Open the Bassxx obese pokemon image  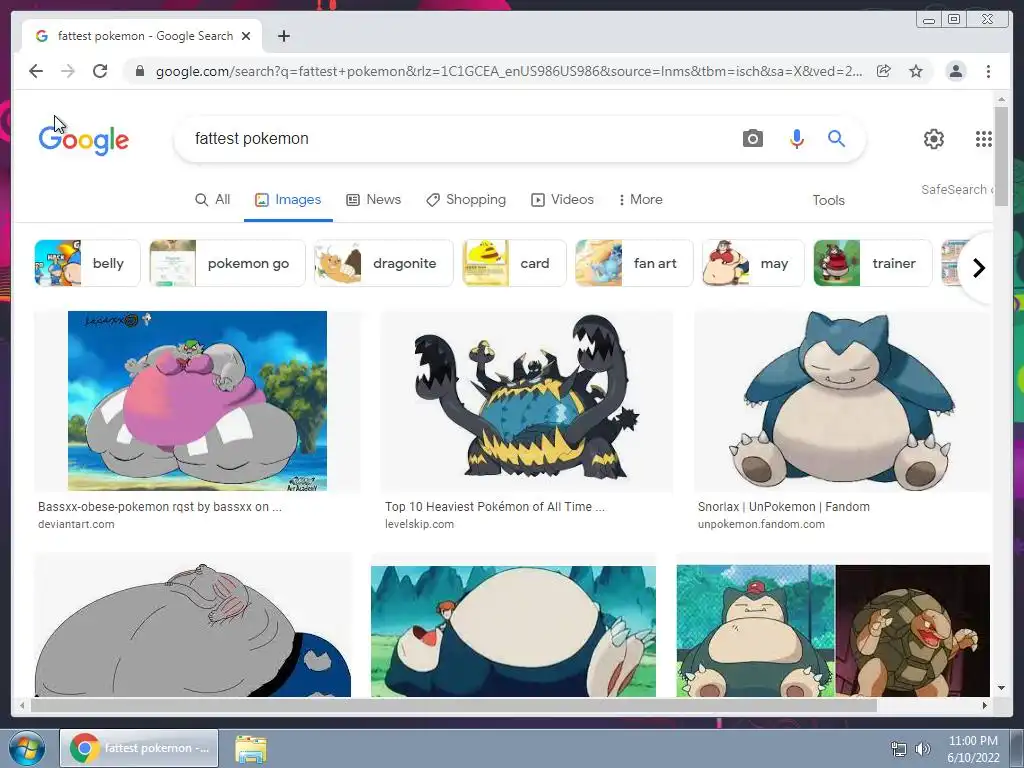click(197, 401)
